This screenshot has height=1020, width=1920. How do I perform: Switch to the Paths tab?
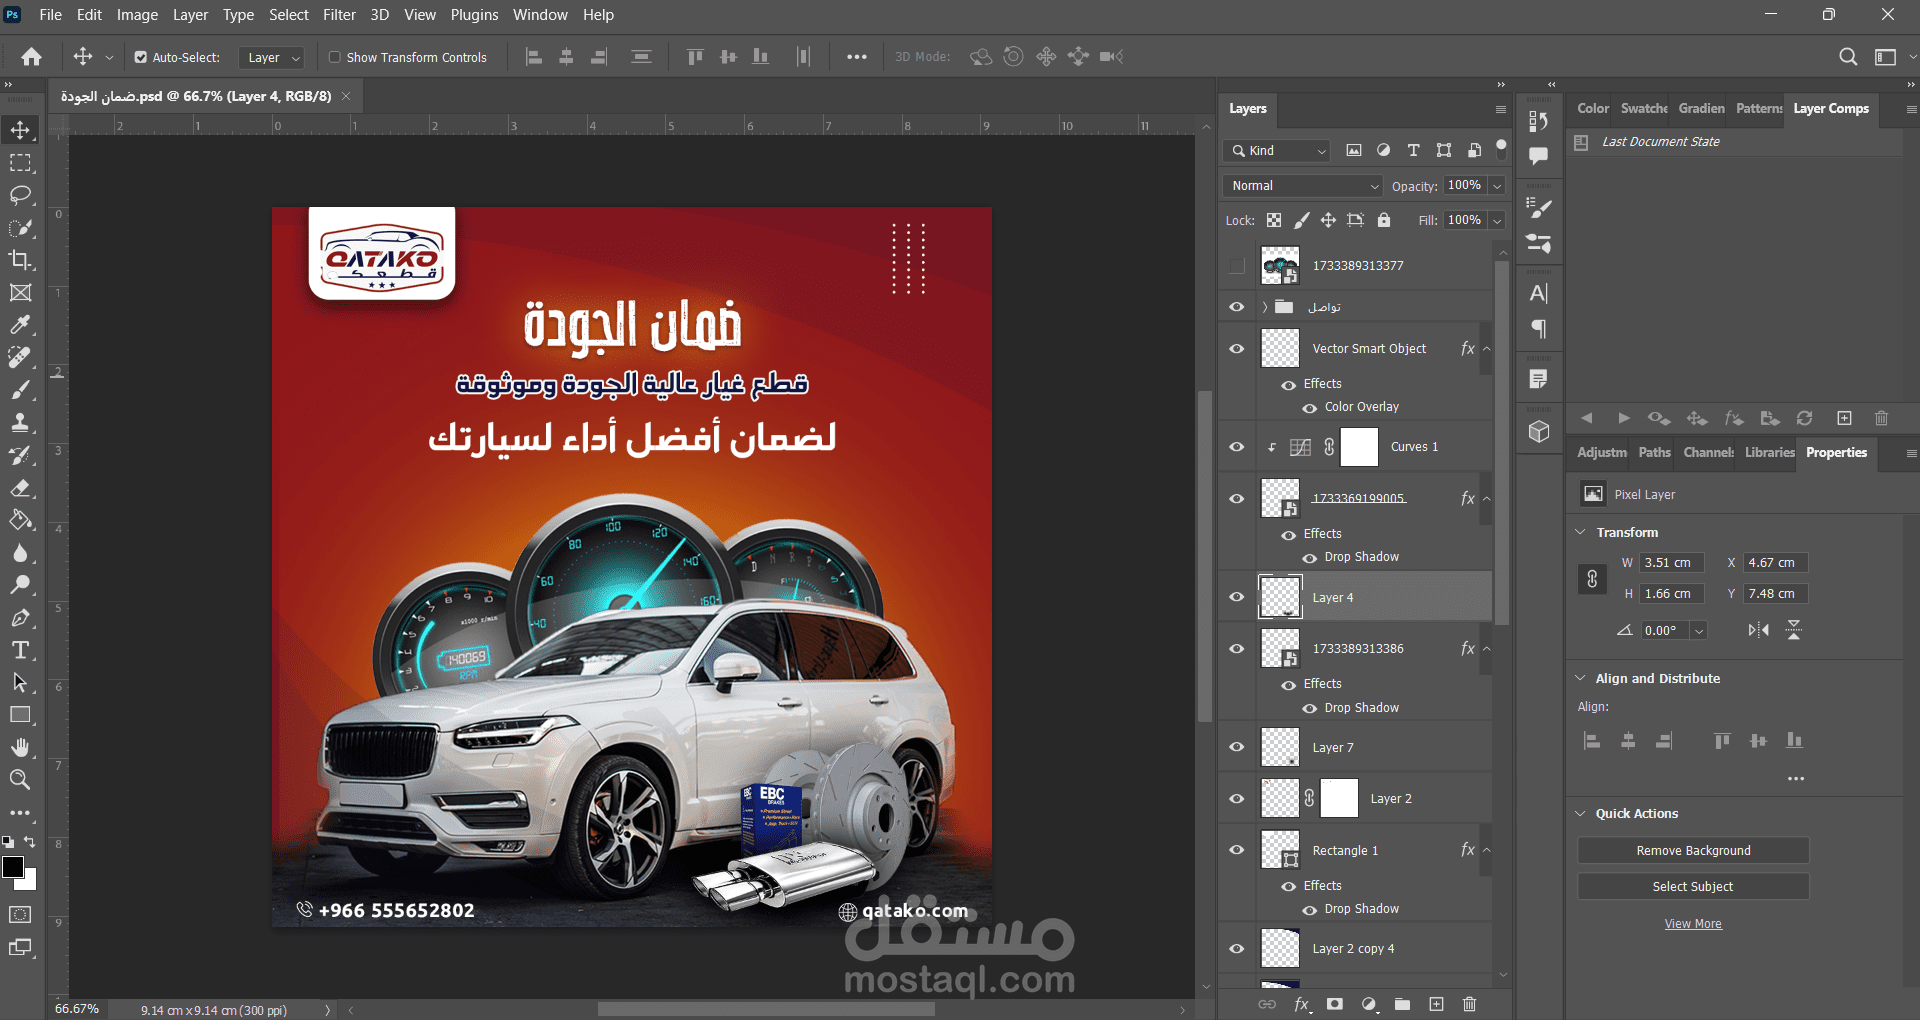[1654, 452]
